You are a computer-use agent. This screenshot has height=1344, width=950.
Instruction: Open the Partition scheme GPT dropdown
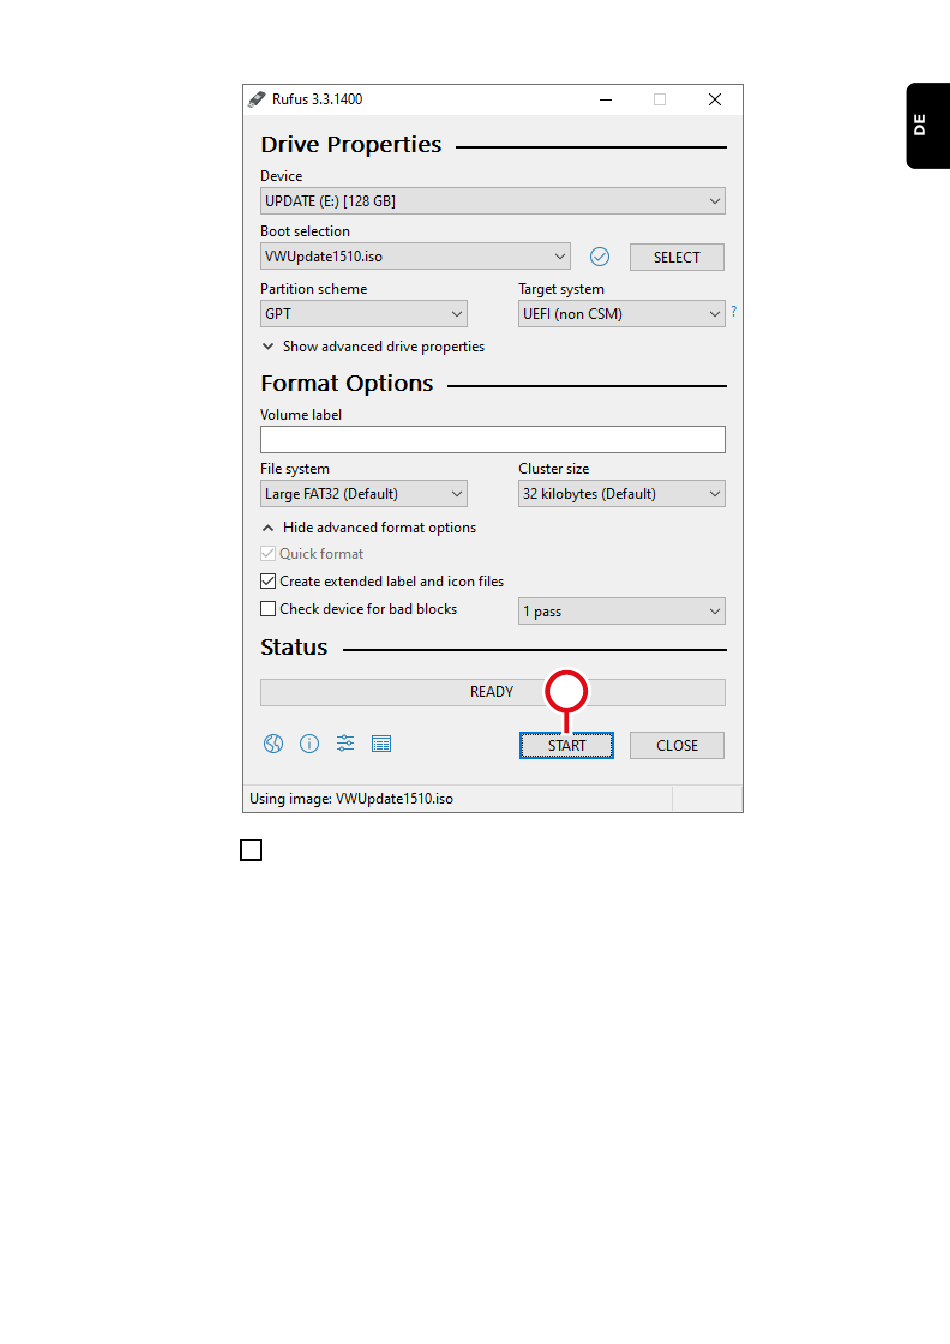click(x=364, y=314)
